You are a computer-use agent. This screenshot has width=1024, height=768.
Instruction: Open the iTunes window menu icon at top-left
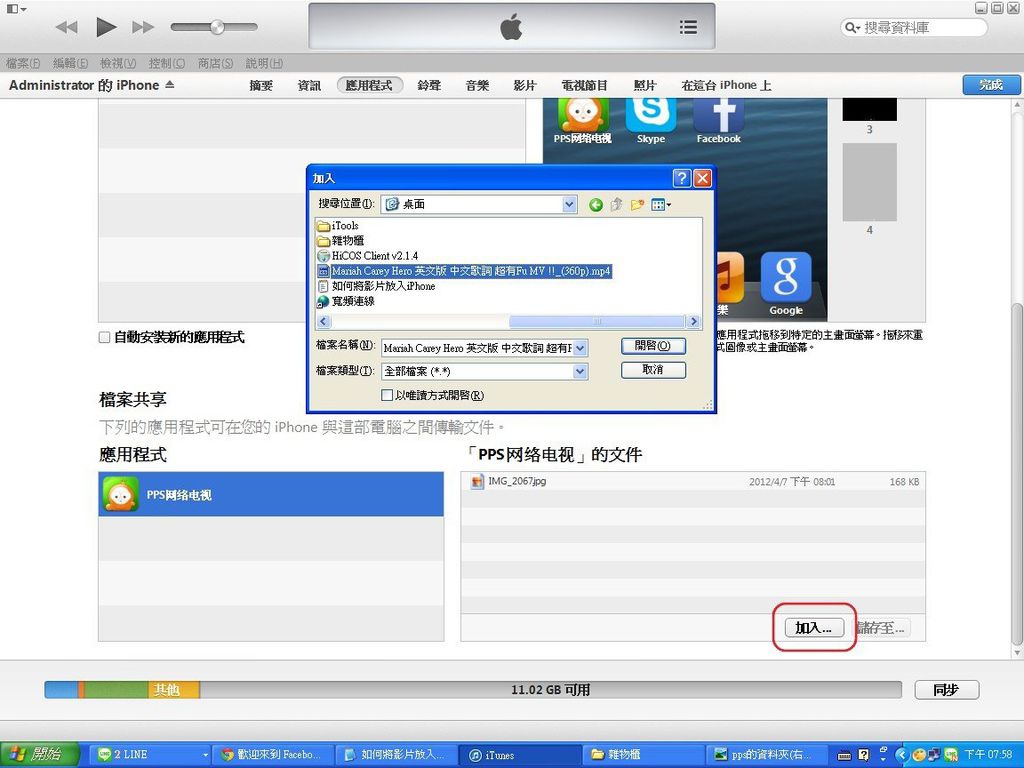[x=16, y=8]
